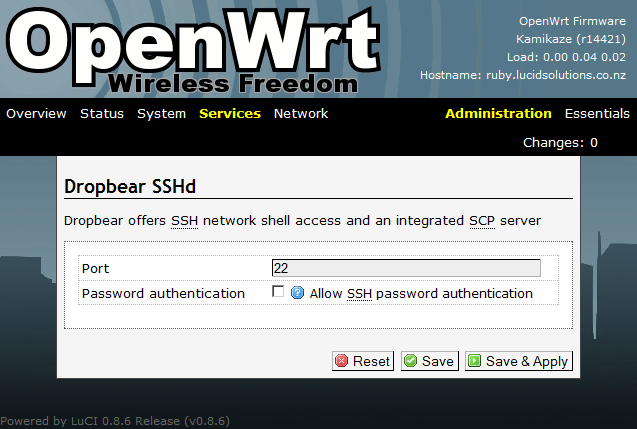Open the Overview menu

36,114
